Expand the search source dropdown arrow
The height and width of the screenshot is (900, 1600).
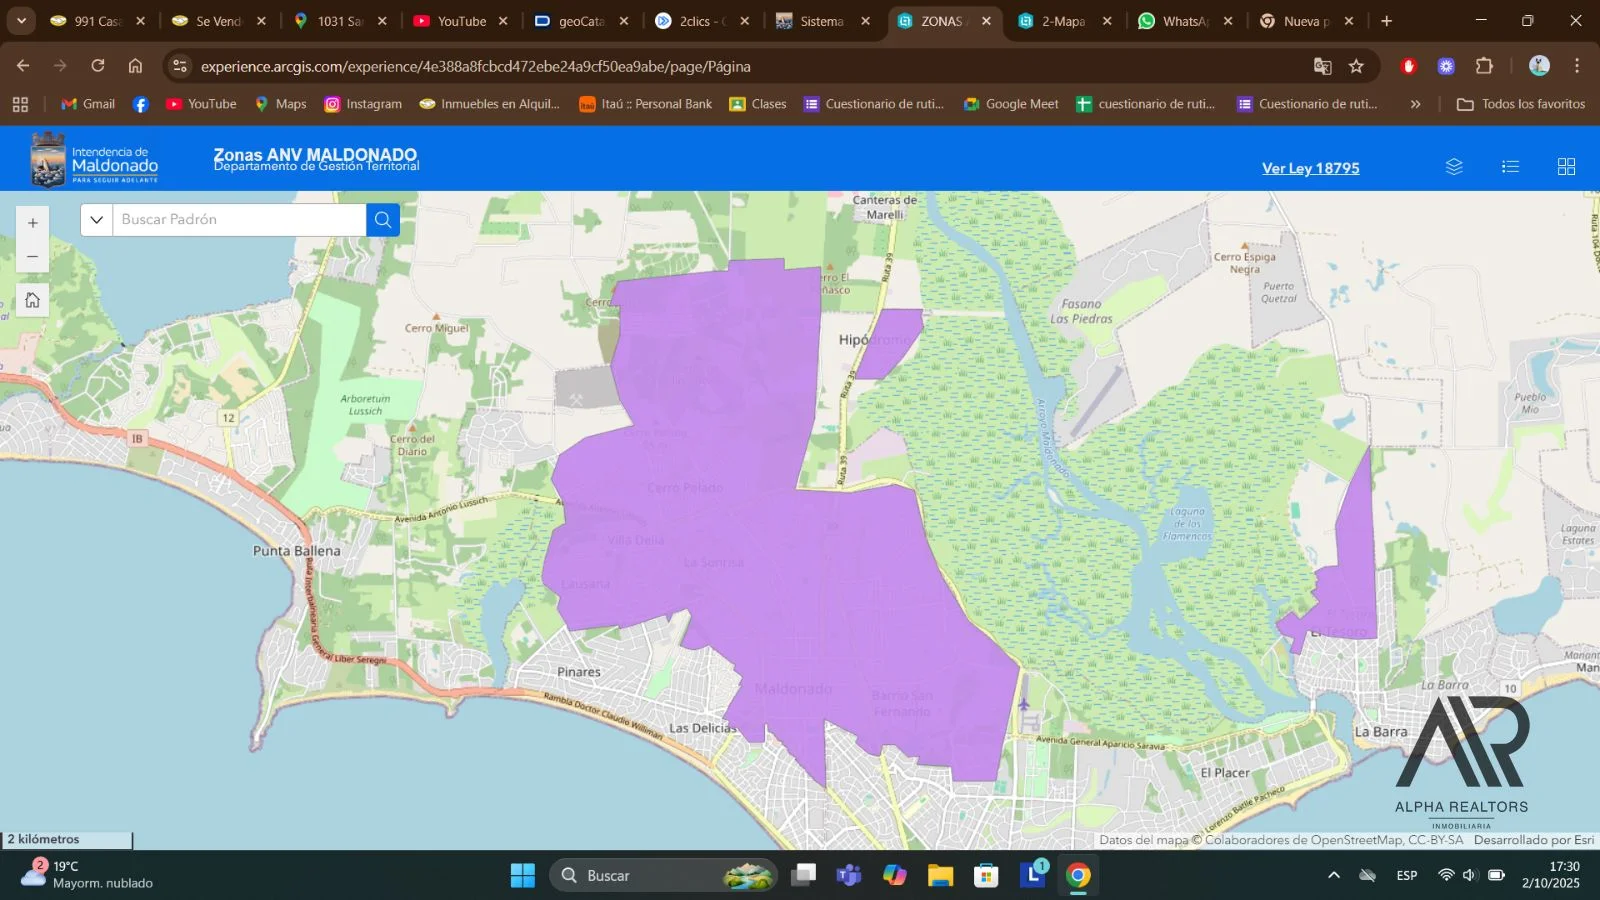97,220
